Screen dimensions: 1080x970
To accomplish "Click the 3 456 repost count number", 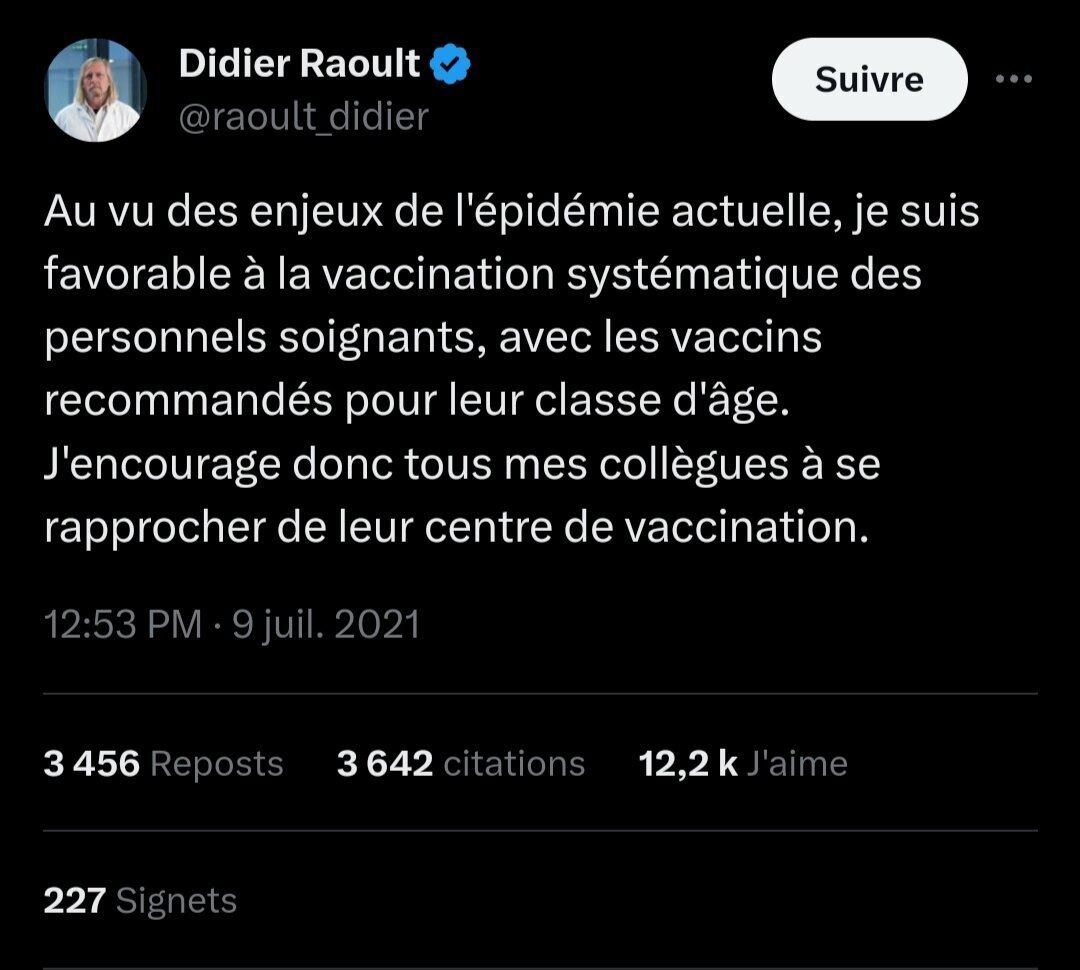I will coord(92,763).
